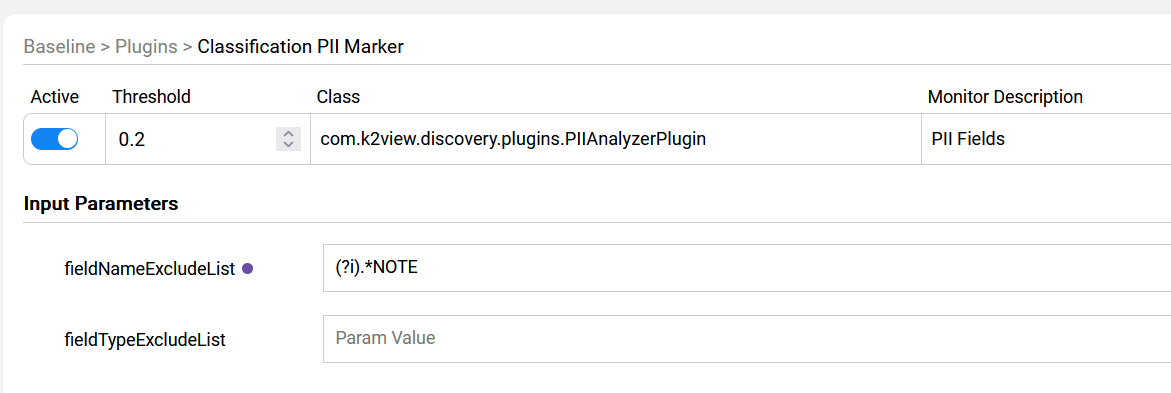Click the Threshold column header
The height and width of the screenshot is (393, 1171).
(x=152, y=96)
